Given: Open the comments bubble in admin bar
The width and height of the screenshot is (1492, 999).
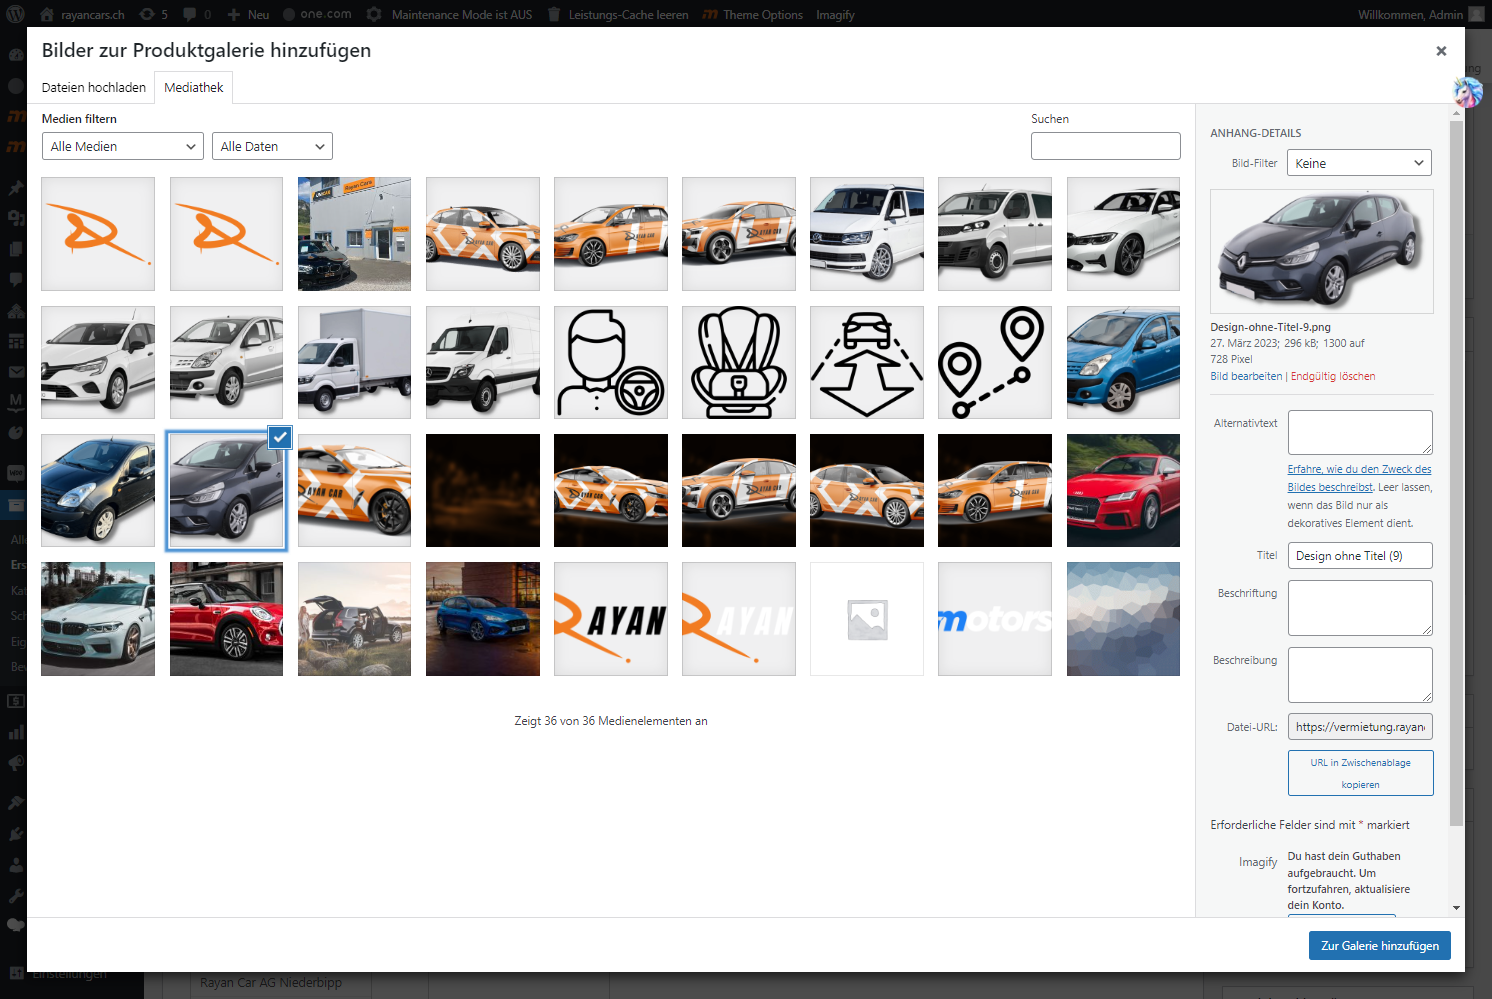Looking at the screenshot, I should [x=197, y=14].
